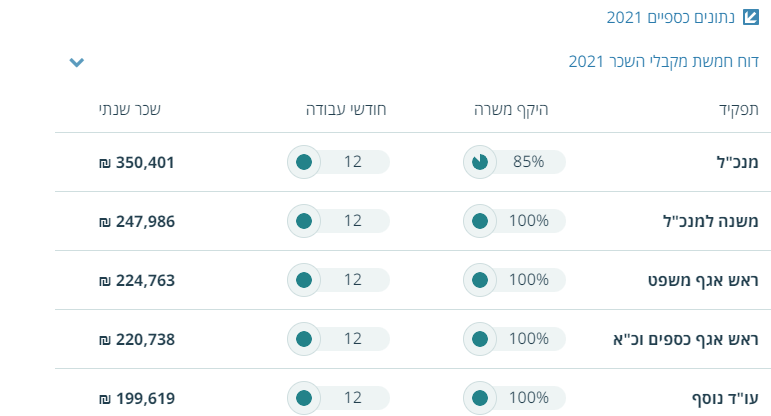Click the months circle icon in מנכ"ל row
Viewport: 771px width, 416px height.
point(304,162)
